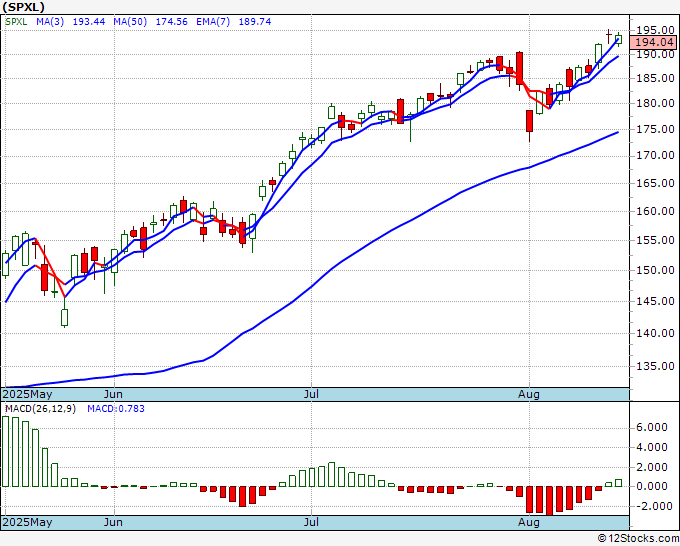
Task: Click the current price tag 194.04
Action: 654,42
